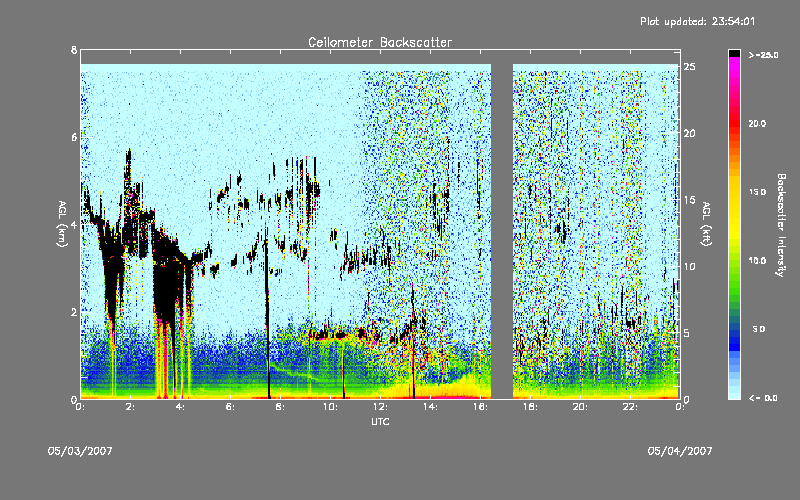Click the thin black vertical streak near 7:30 UTC
800x500 pixels.
tap(267, 316)
